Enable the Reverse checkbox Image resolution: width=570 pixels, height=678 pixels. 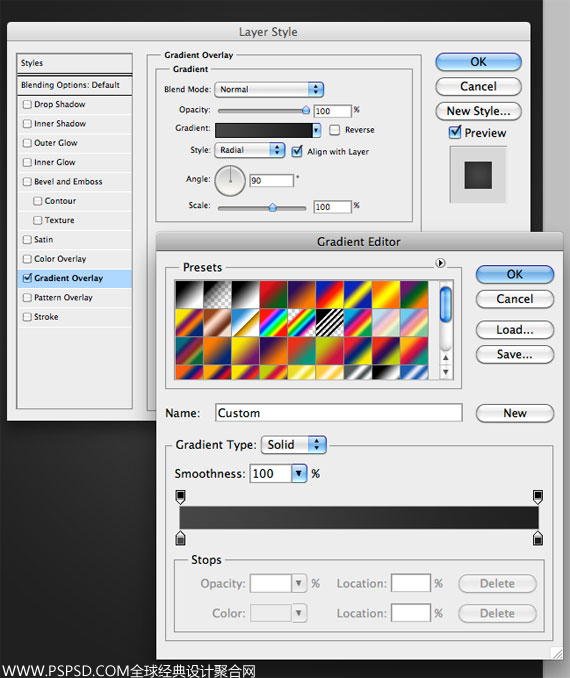pos(334,130)
